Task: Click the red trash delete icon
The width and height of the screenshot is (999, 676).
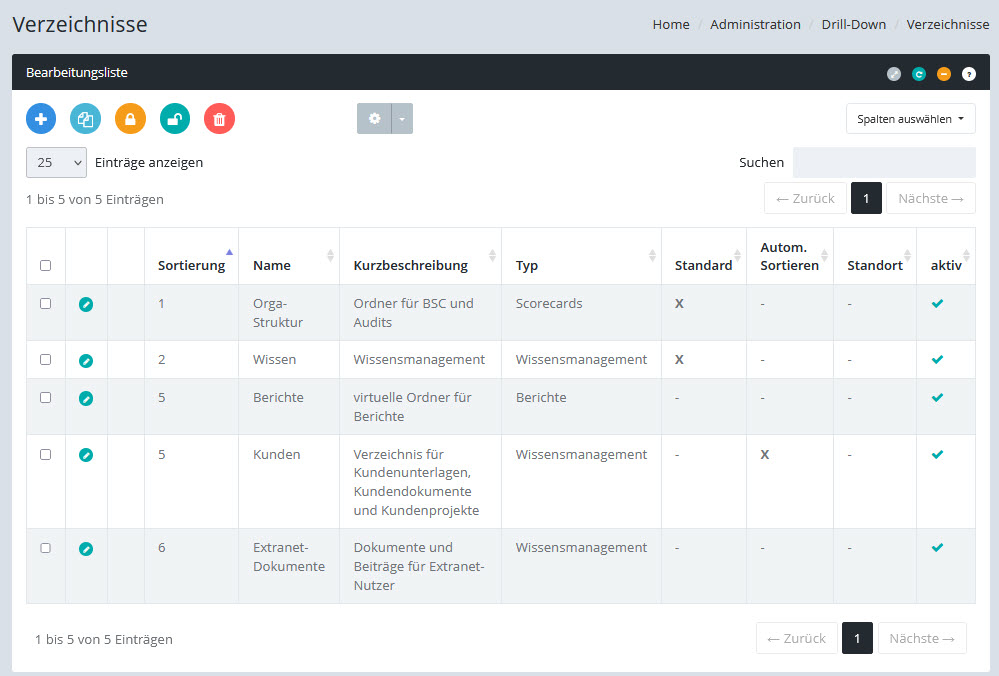Action: click(219, 119)
